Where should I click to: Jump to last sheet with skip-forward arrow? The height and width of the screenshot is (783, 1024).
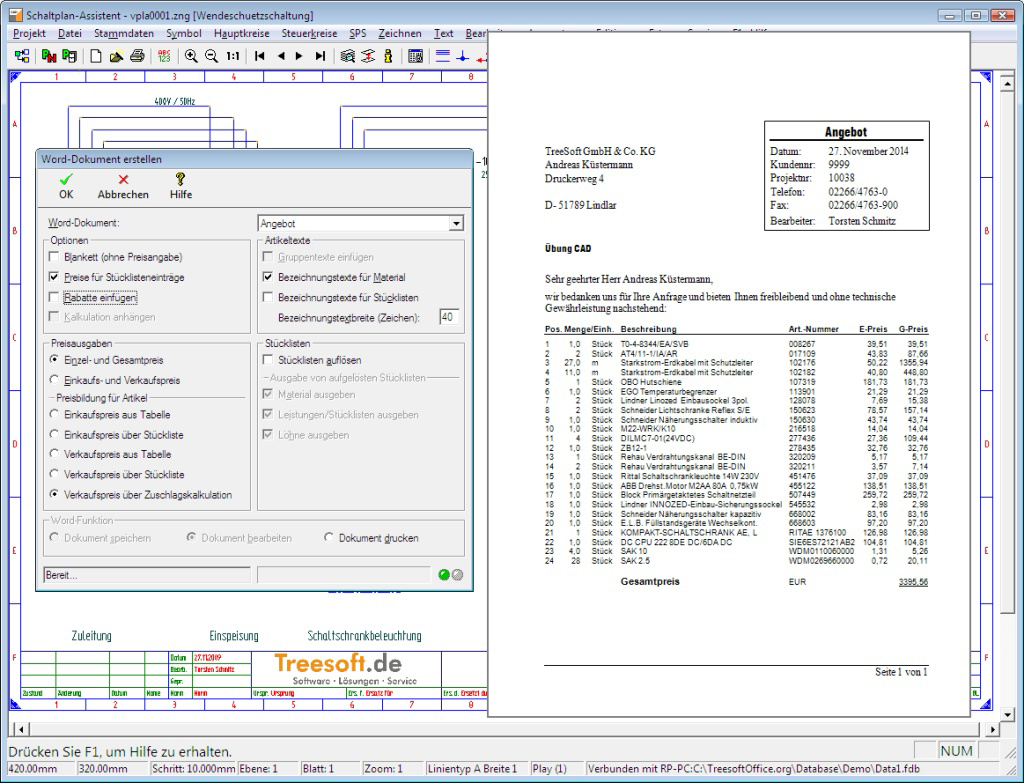(320, 56)
